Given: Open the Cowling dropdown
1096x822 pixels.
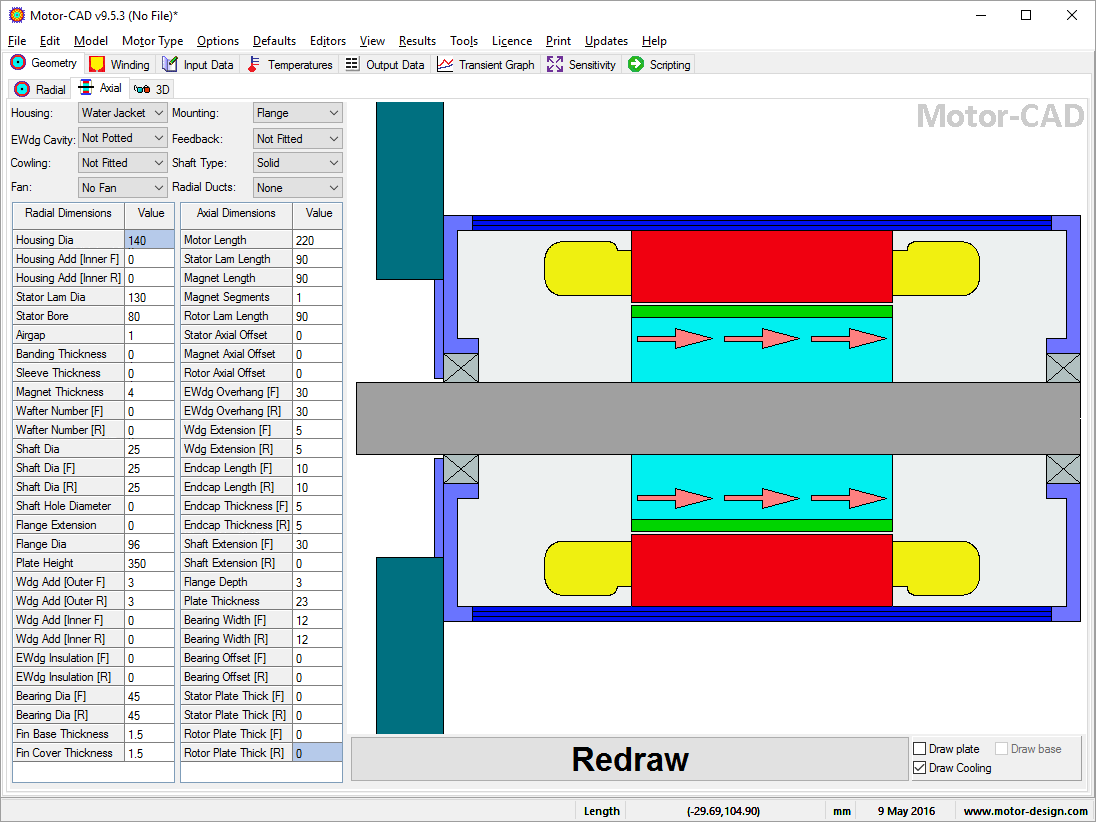Looking at the screenshot, I should pos(122,163).
